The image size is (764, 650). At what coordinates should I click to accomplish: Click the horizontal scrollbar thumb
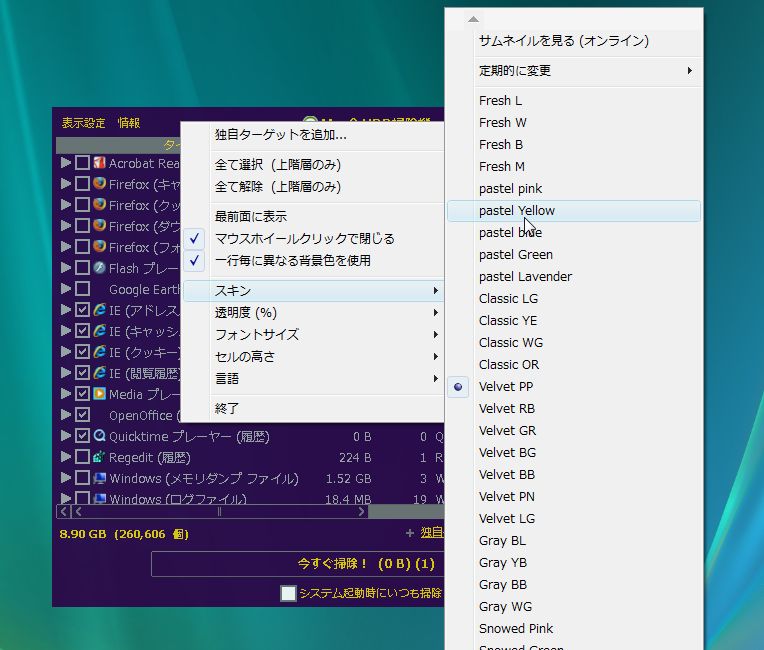tap(219, 512)
